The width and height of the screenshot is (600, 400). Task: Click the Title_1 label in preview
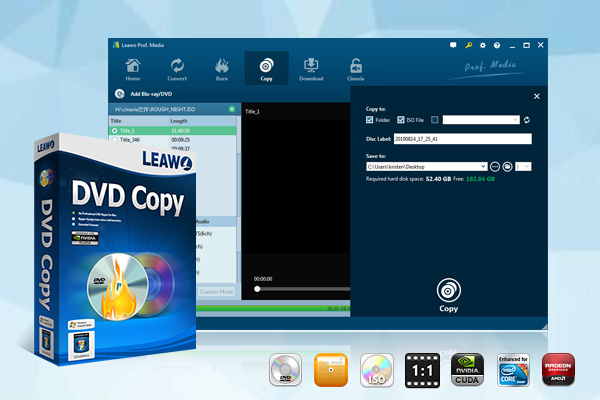tap(252, 111)
